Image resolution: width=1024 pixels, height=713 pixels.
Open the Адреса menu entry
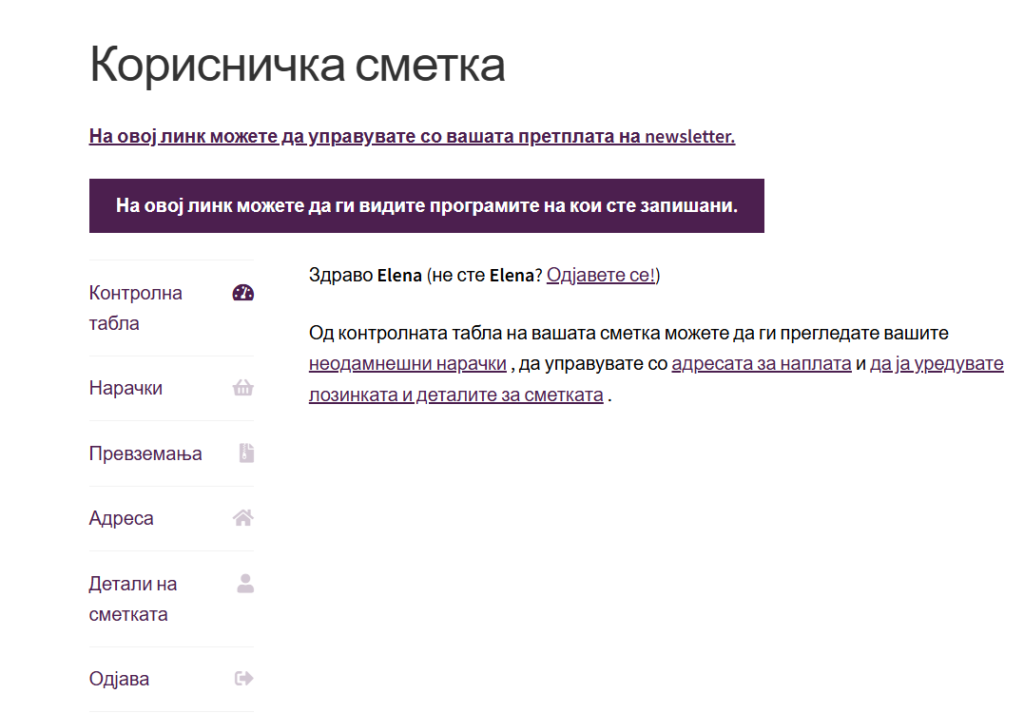[121, 518]
